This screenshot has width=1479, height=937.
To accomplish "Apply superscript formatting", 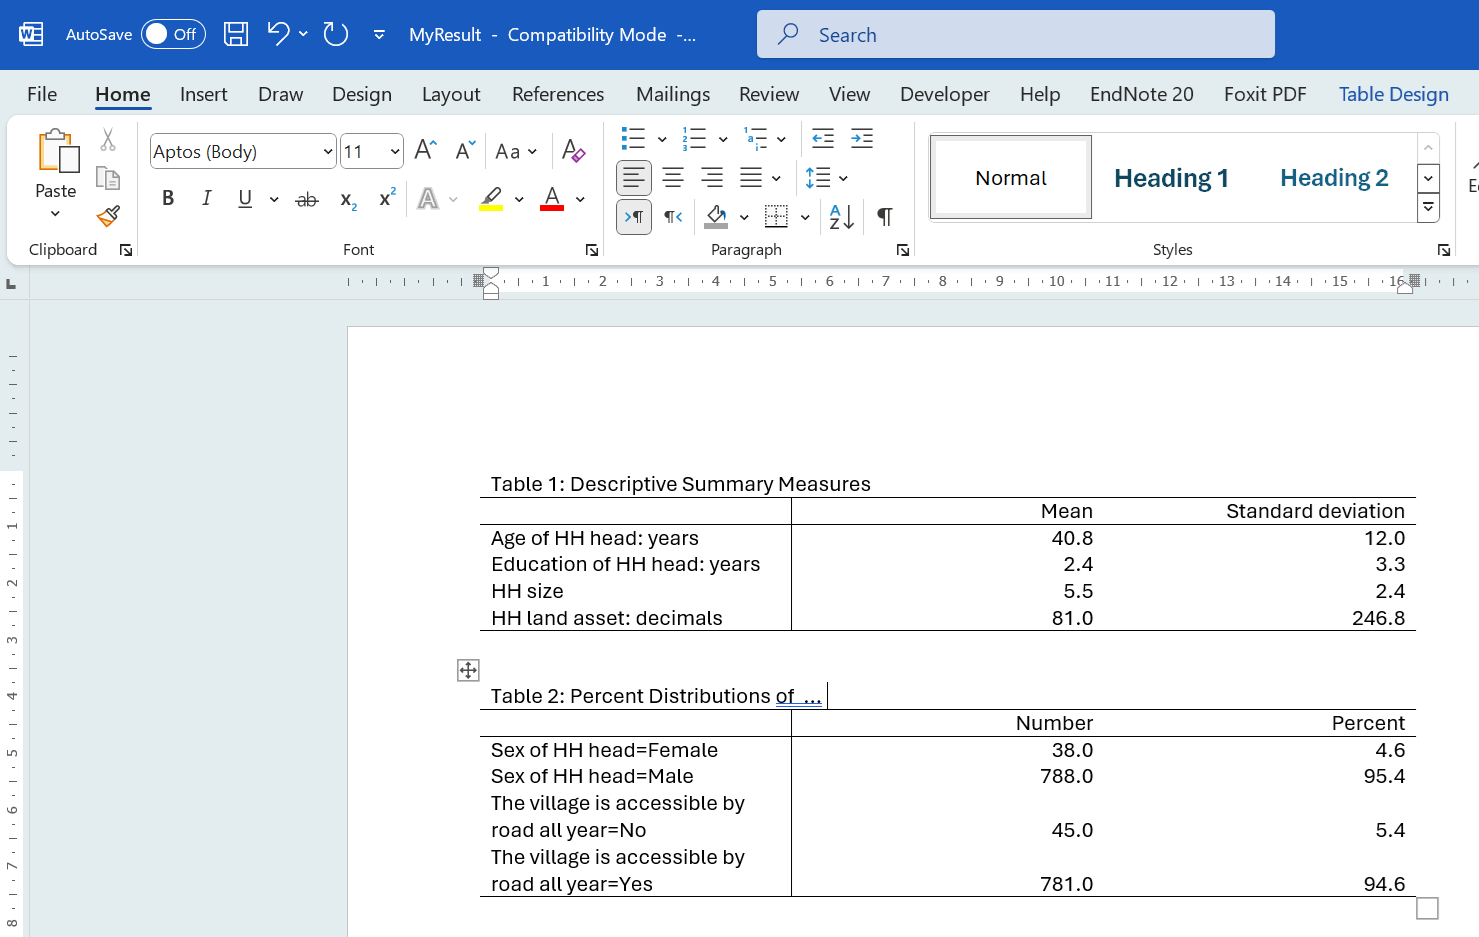I will point(386,198).
